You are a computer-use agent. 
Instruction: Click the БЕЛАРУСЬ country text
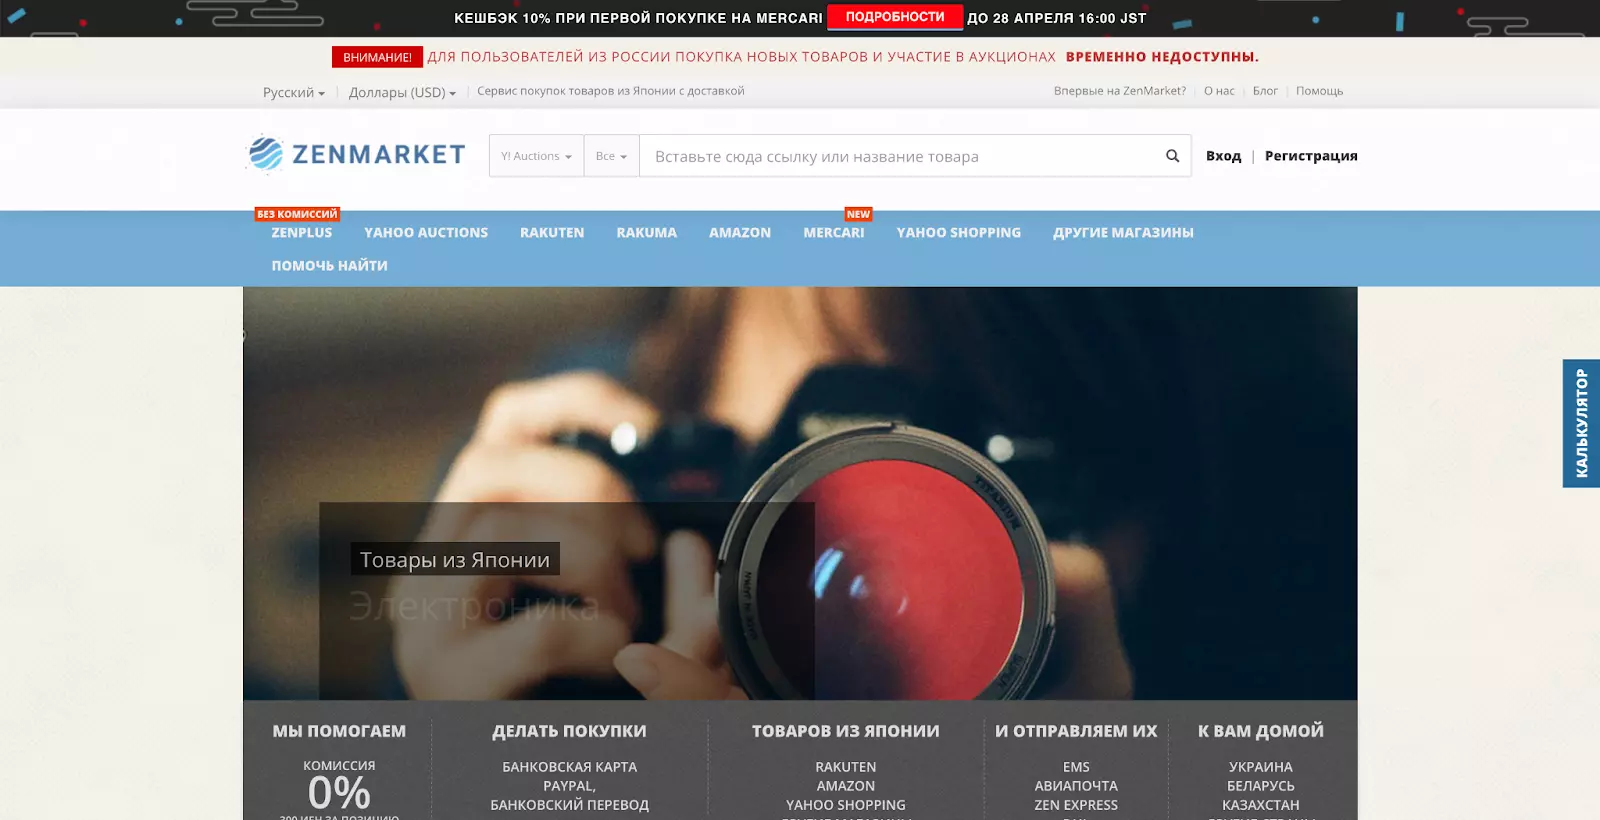coord(1261,786)
